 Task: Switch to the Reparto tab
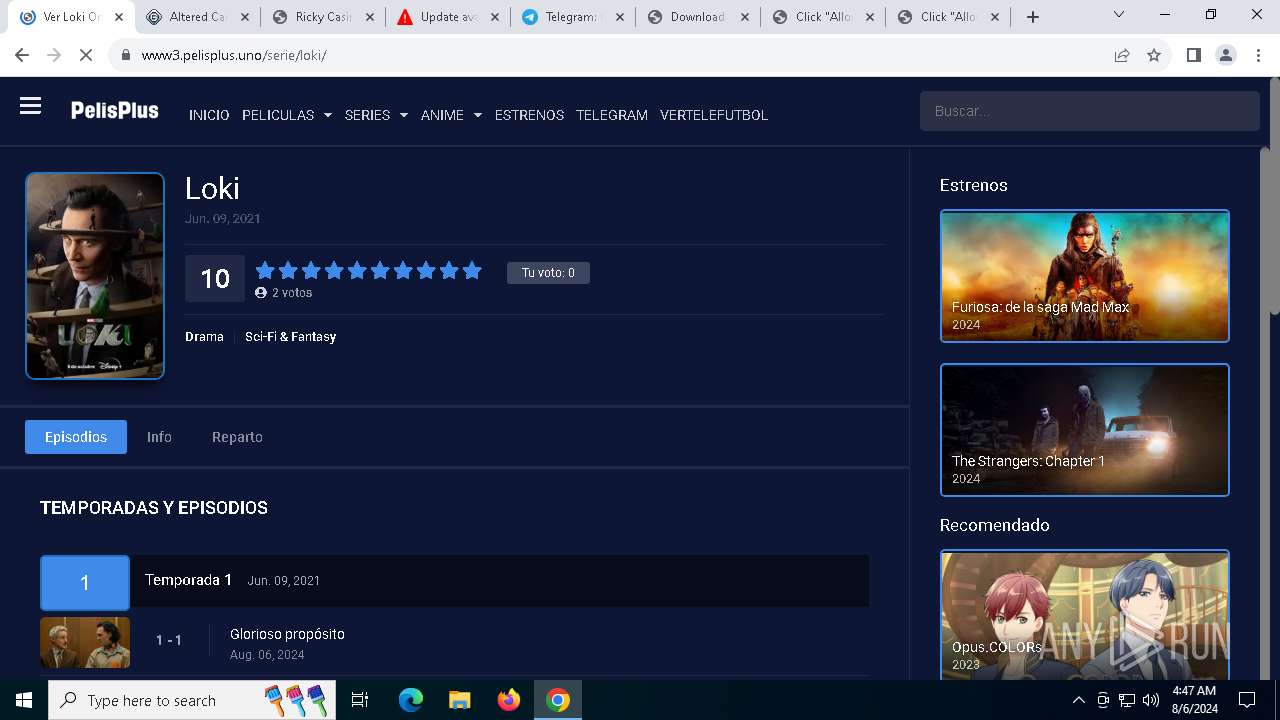click(x=237, y=437)
